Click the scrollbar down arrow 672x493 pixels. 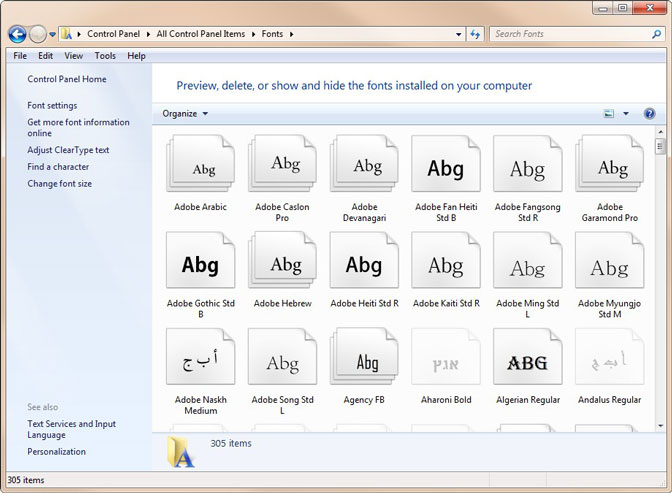pos(660,426)
